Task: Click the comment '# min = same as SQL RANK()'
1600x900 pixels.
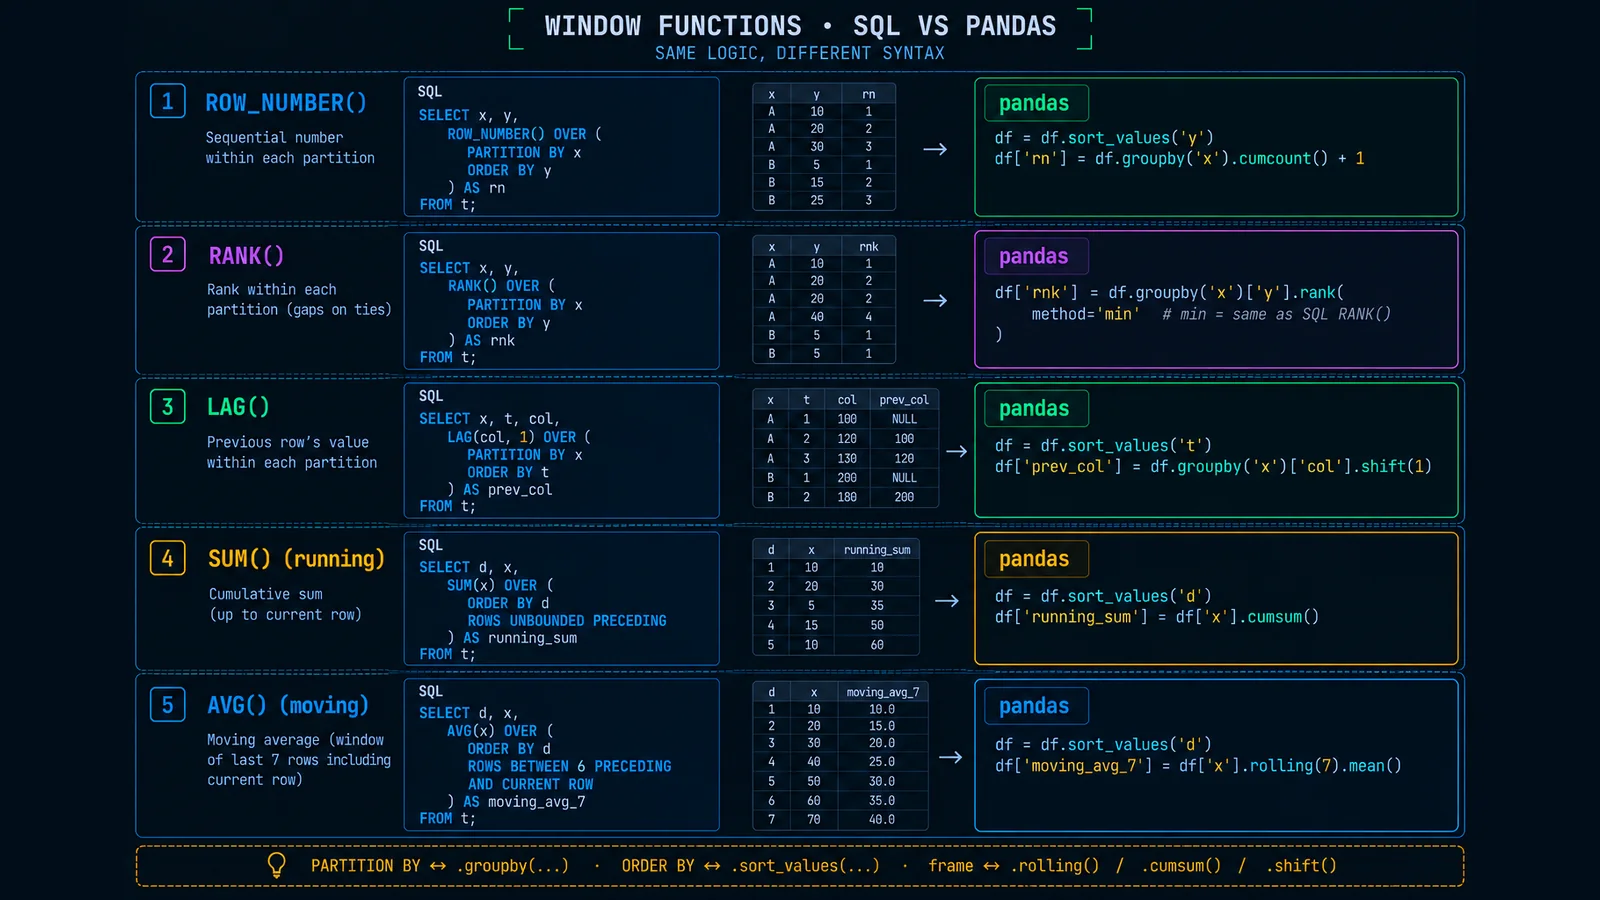Action: pyautogui.click(x=1276, y=314)
